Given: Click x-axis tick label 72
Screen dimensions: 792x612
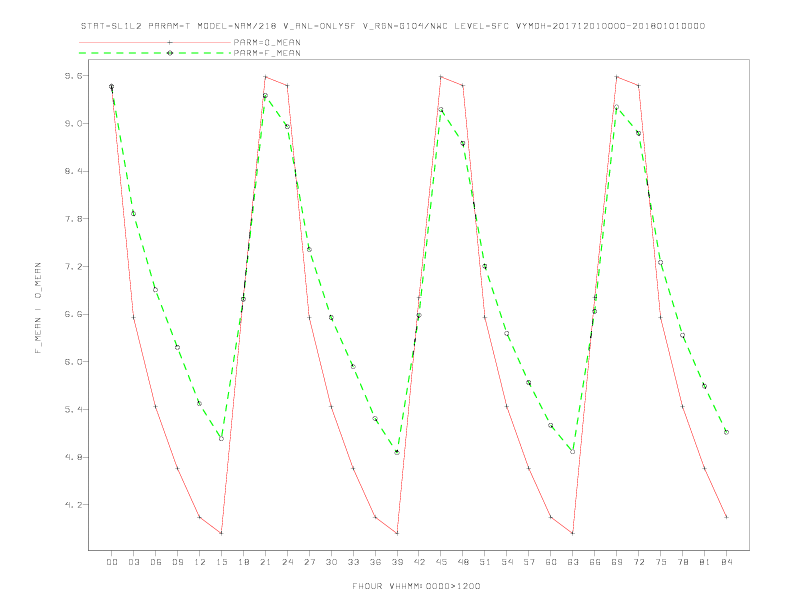Looking at the screenshot, I should [x=638, y=562].
